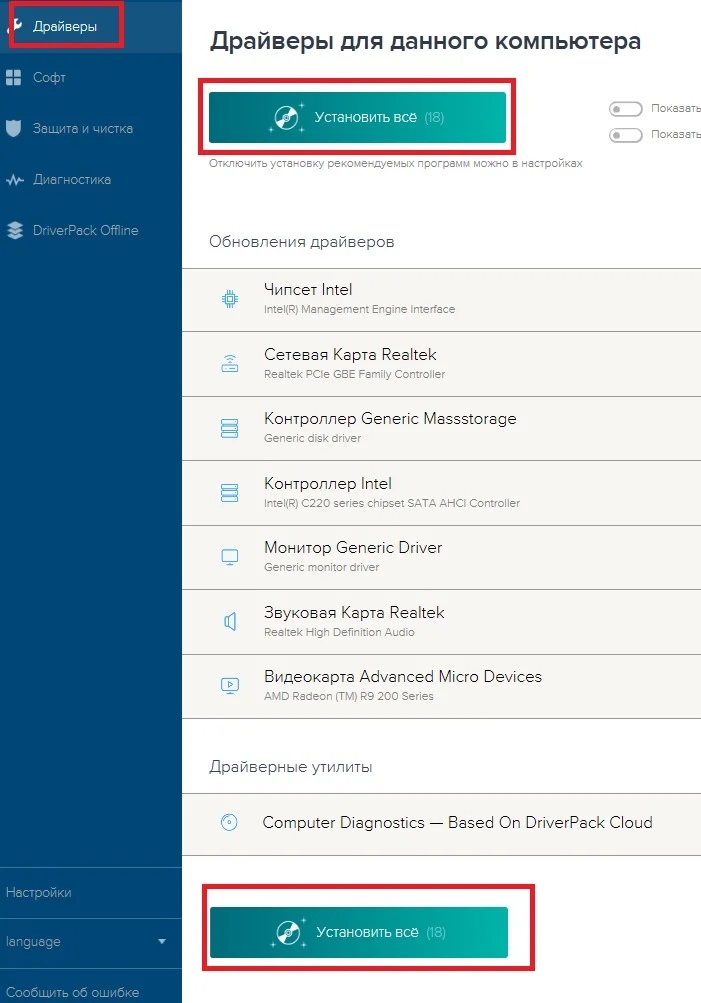Click the Realtek network card icon

(230, 363)
